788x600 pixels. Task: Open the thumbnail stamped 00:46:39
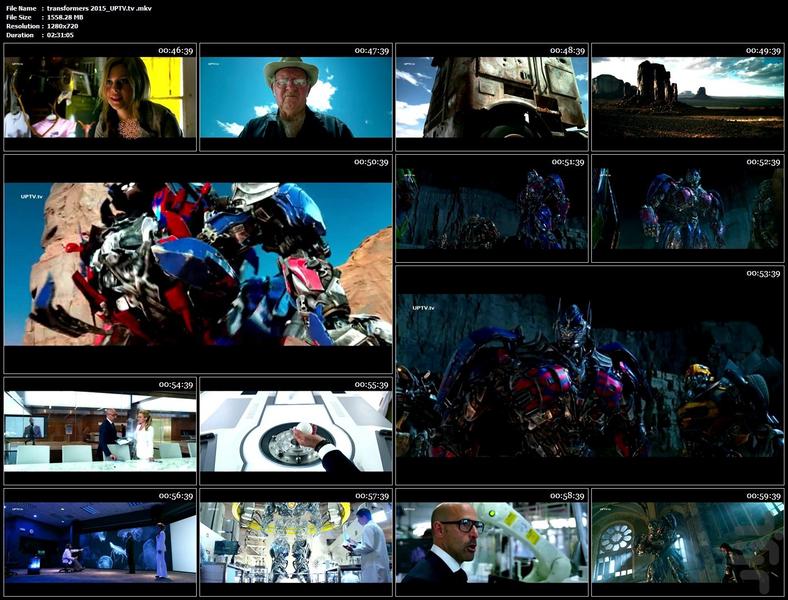(100, 97)
